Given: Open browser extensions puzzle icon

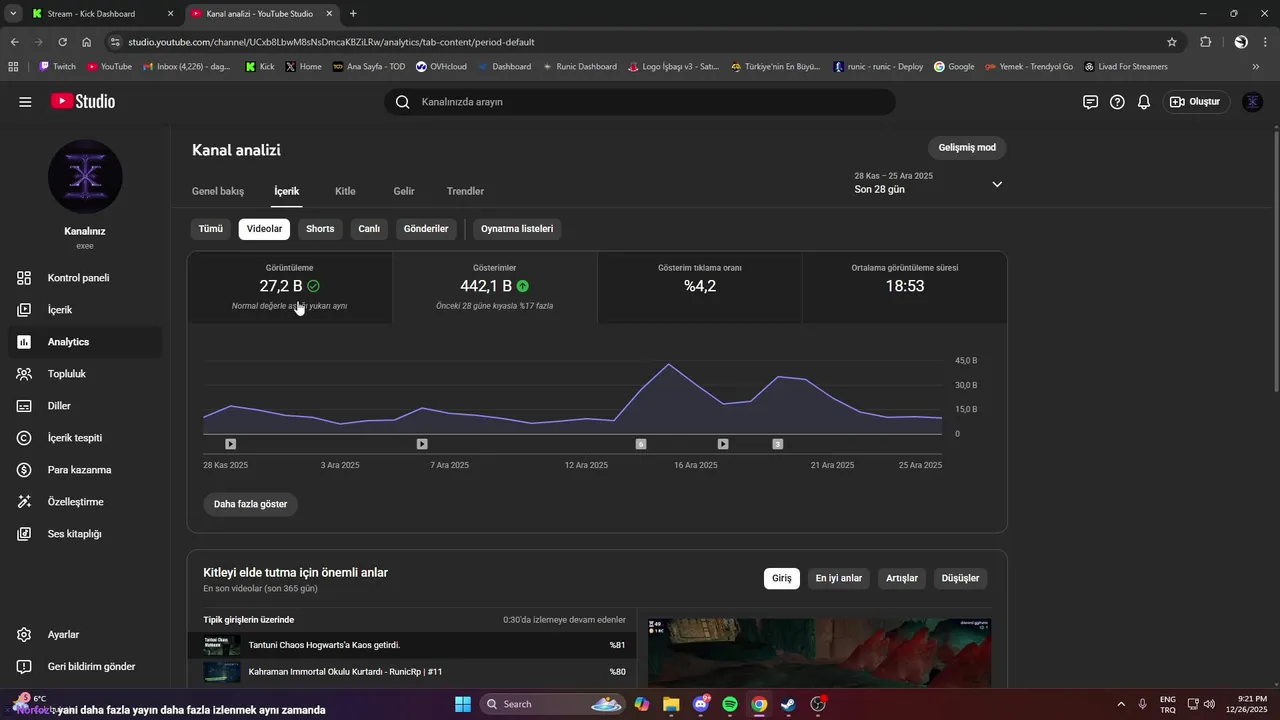Looking at the screenshot, I should [1205, 42].
